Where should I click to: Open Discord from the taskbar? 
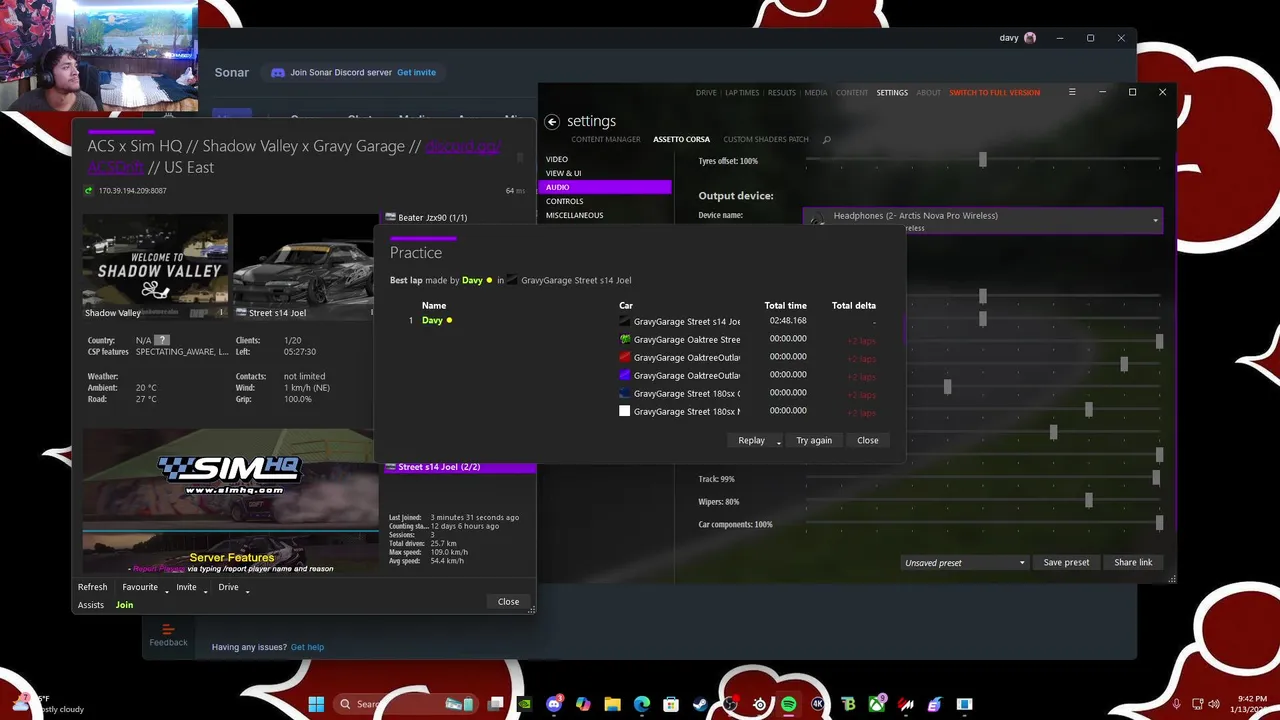point(554,704)
